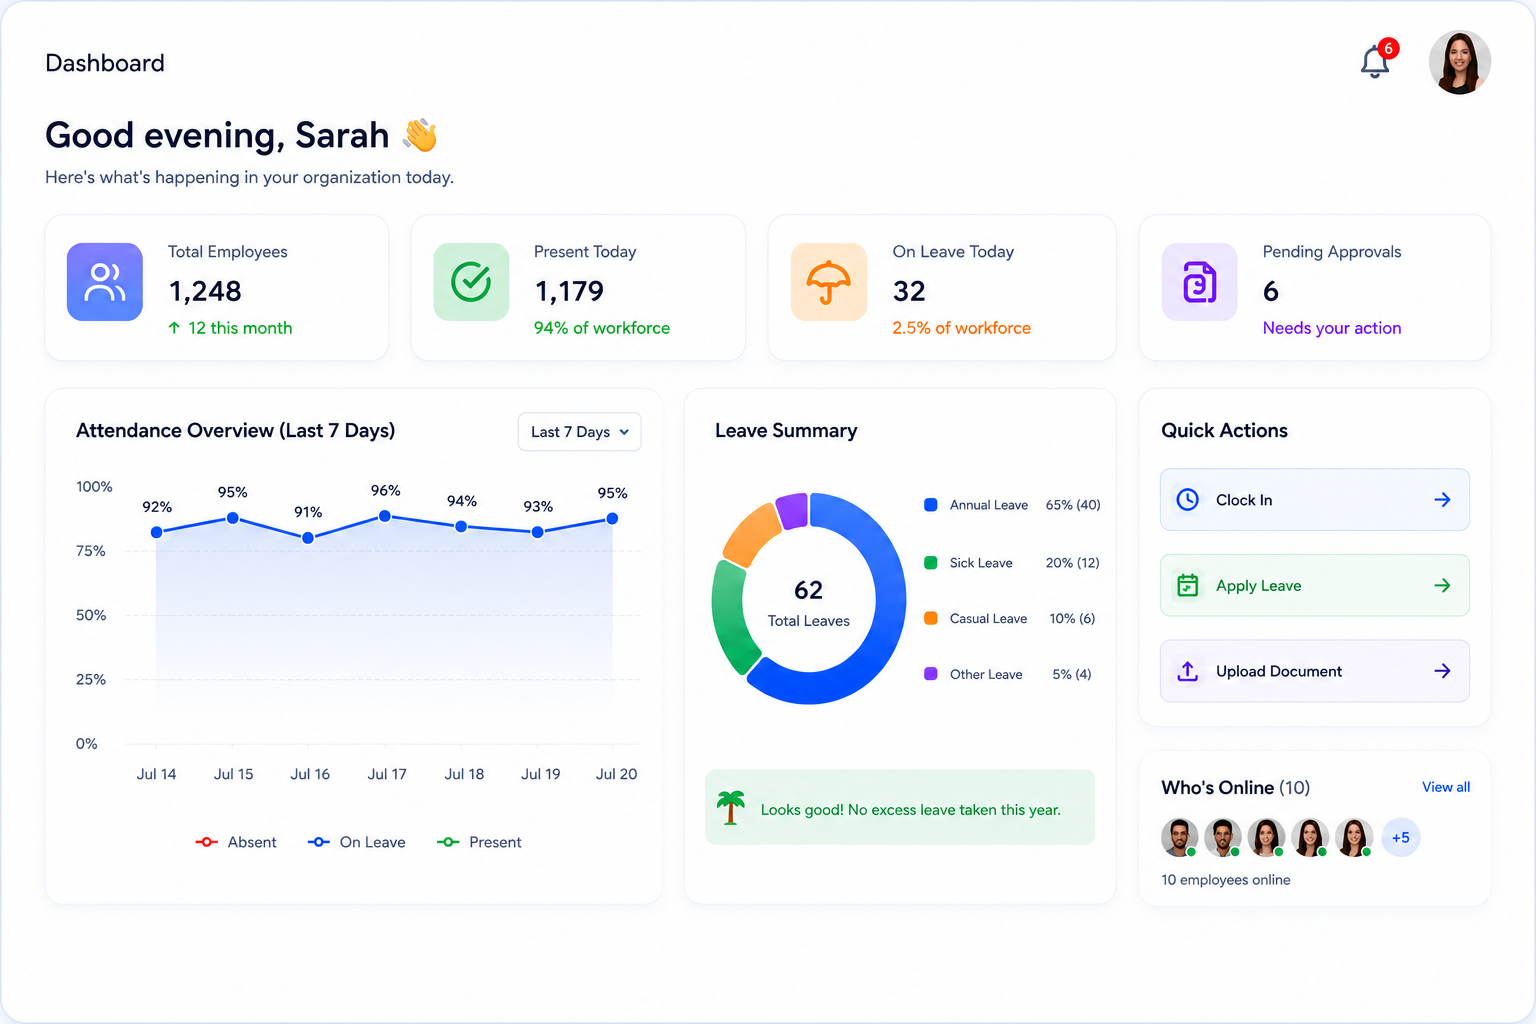Click the Upload Document button label
The height and width of the screenshot is (1024, 1536).
point(1279,671)
